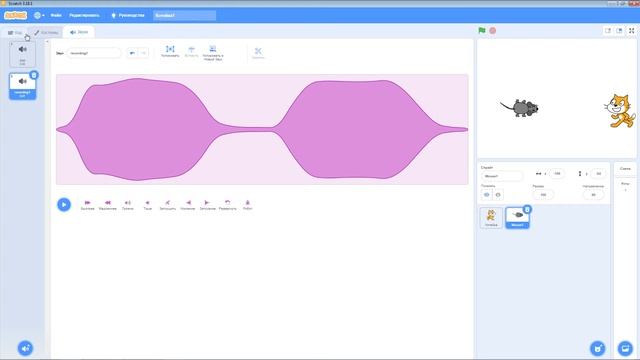
Task: Switch to small stage layout
Action: tap(608, 31)
